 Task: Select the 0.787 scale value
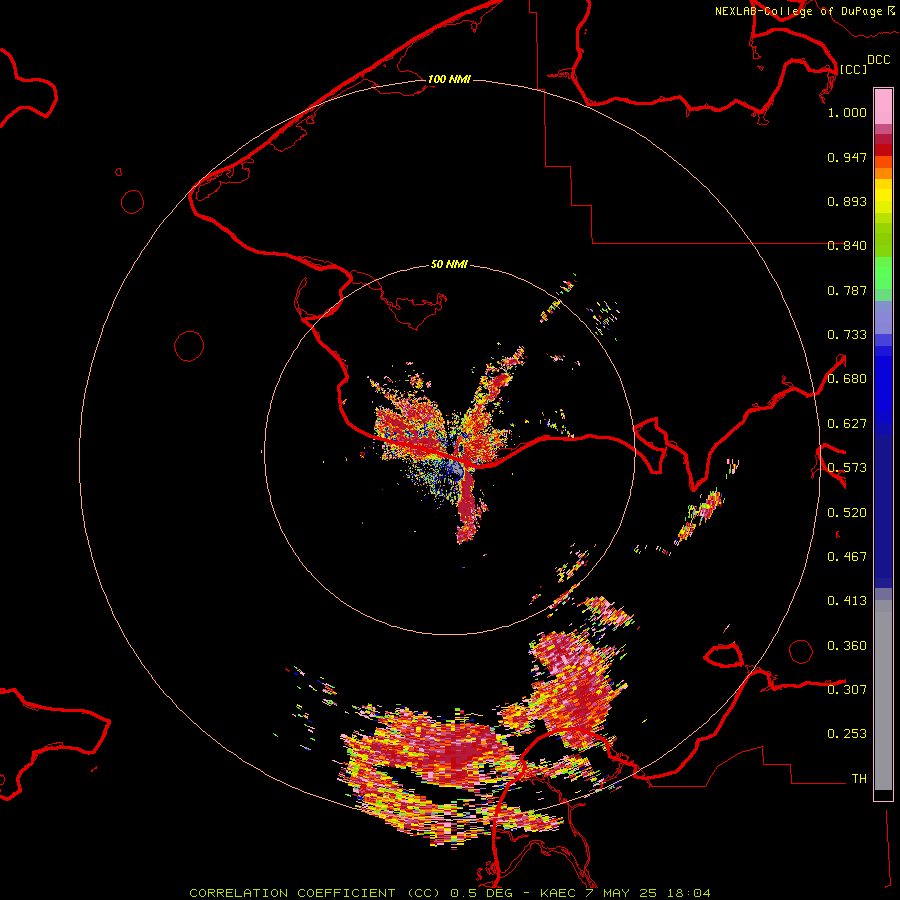(847, 290)
